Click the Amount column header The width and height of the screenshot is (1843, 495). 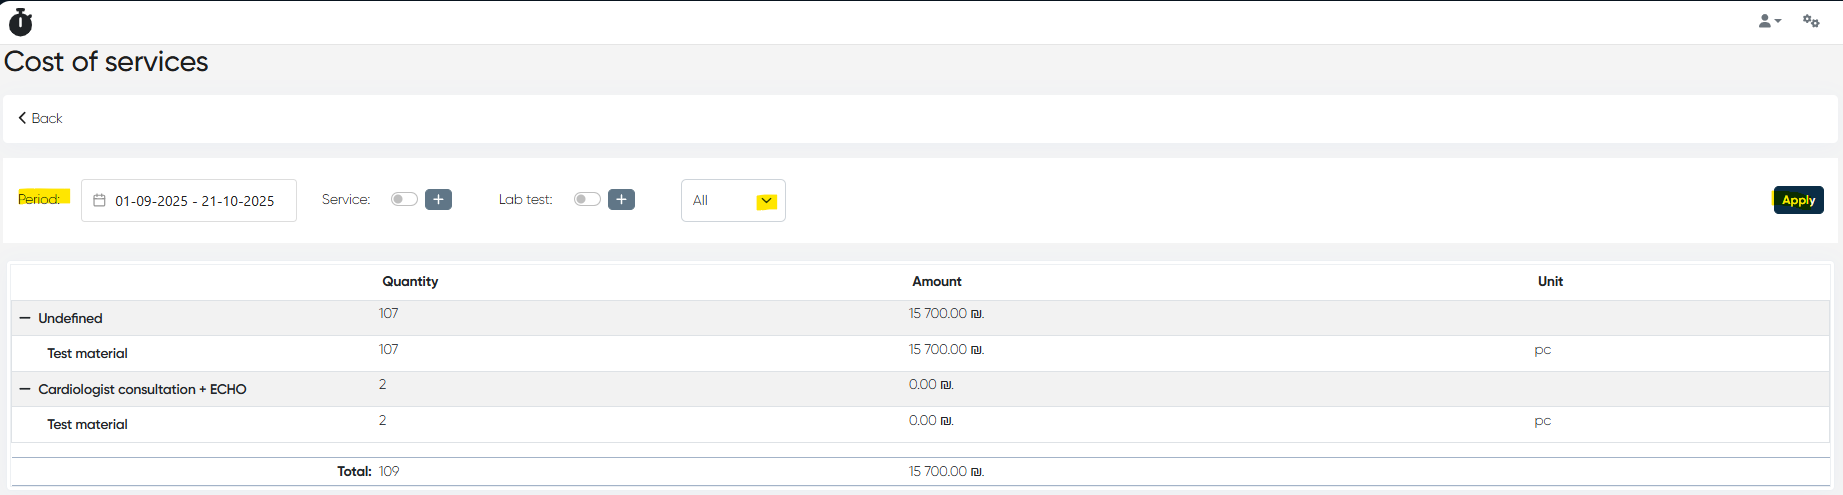pyautogui.click(x=936, y=281)
